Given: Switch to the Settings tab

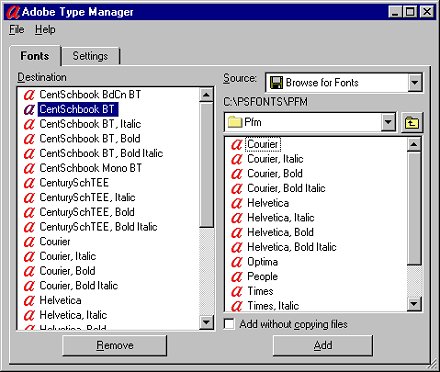Looking at the screenshot, I should click(90, 56).
